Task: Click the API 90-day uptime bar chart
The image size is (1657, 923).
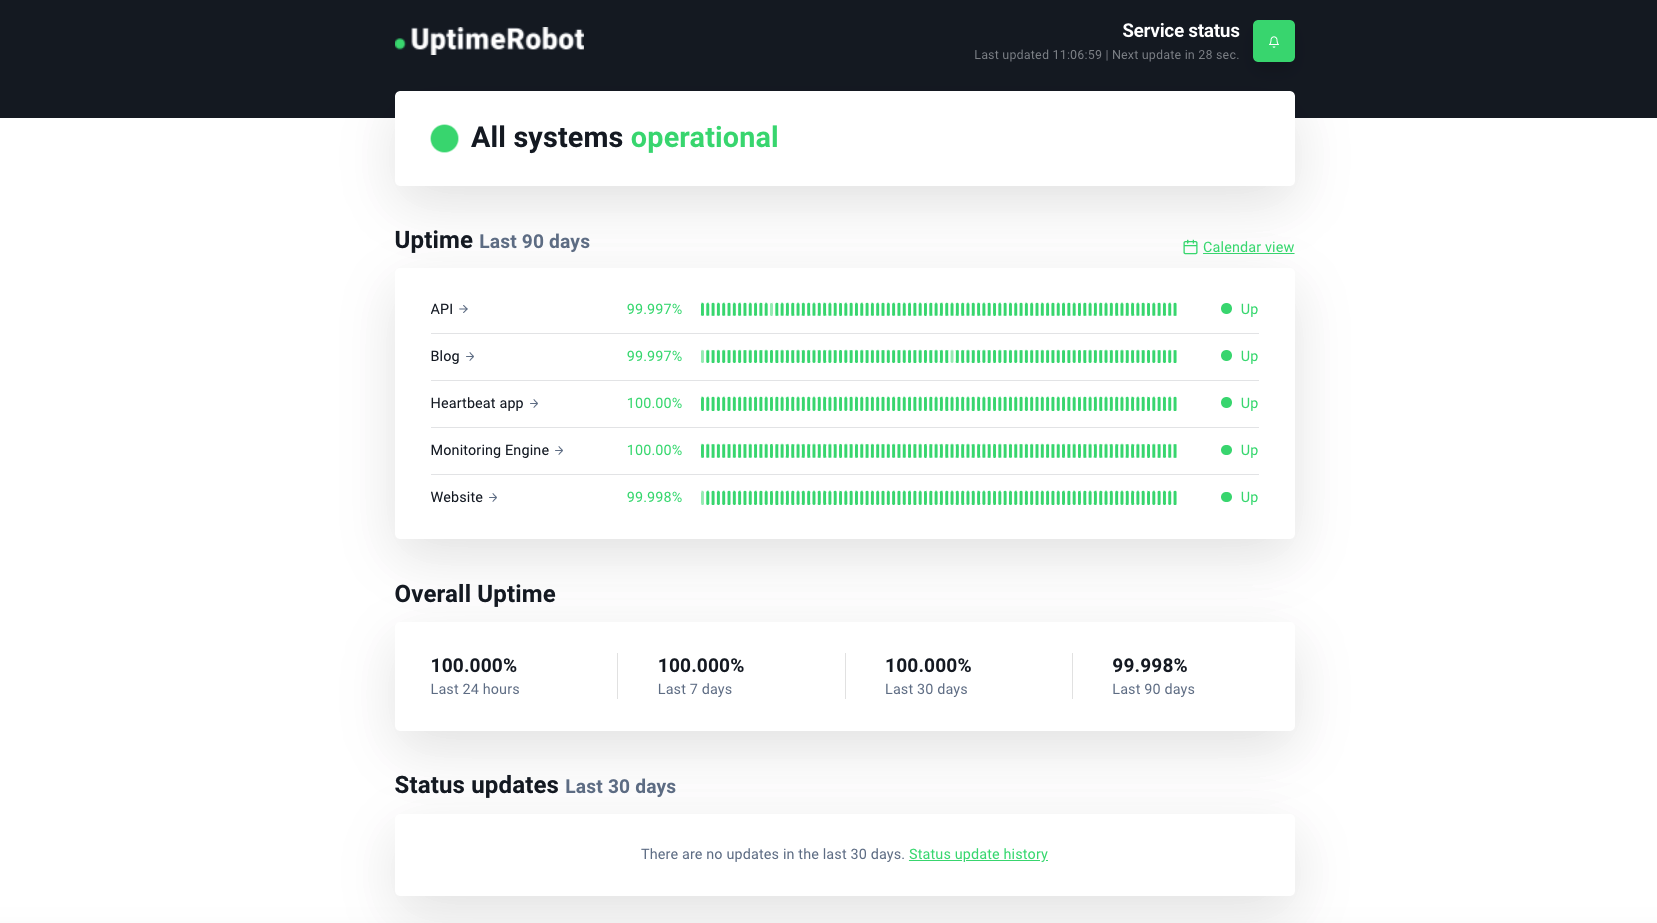Action: pyautogui.click(x=939, y=309)
